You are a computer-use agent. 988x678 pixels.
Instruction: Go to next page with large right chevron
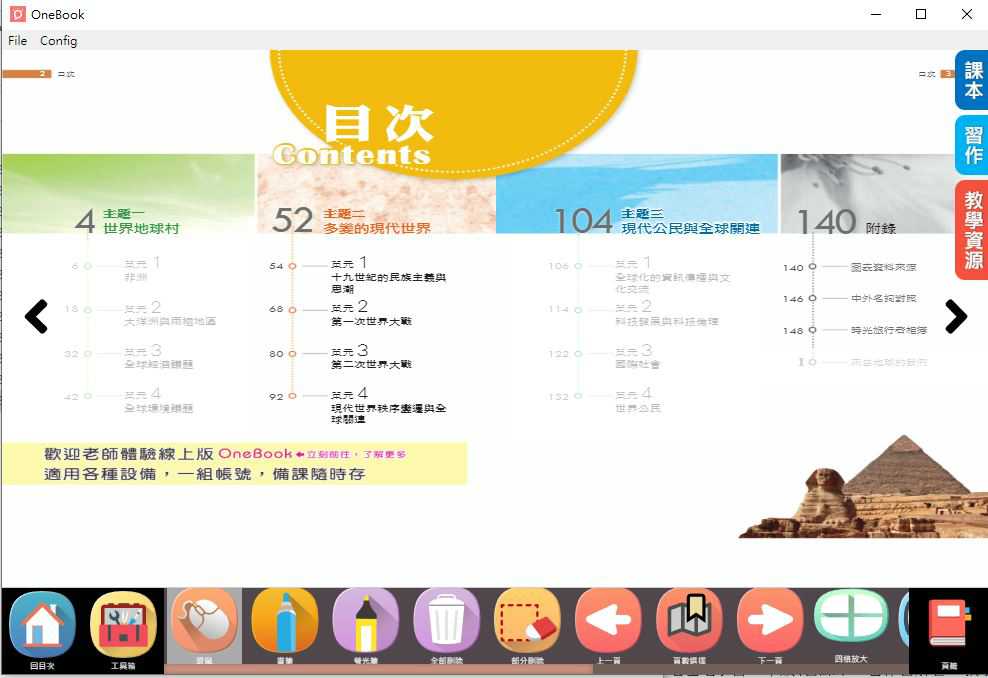pyautogui.click(x=955, y=316)
